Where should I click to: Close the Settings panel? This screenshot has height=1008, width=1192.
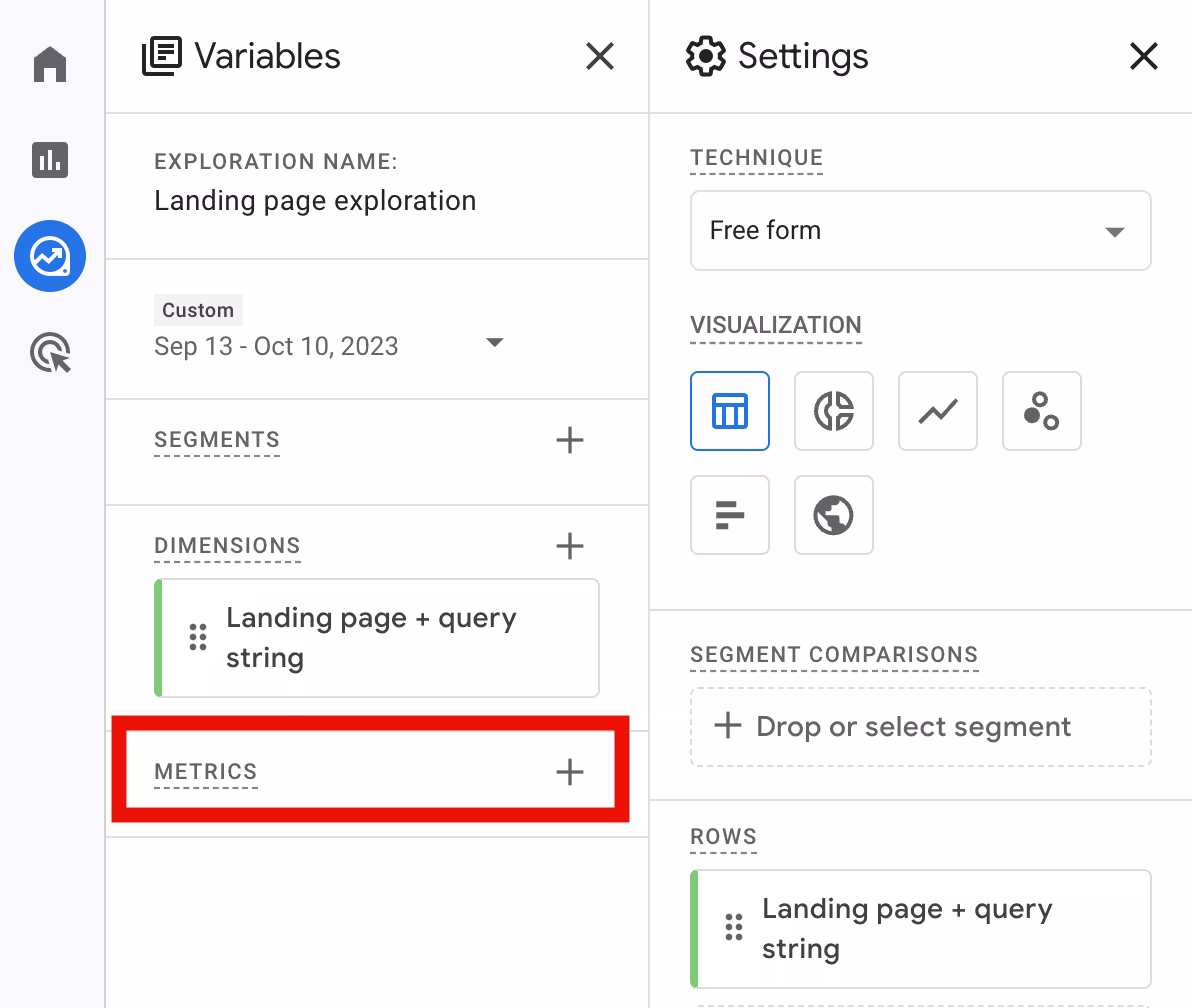click(1143, 56)
